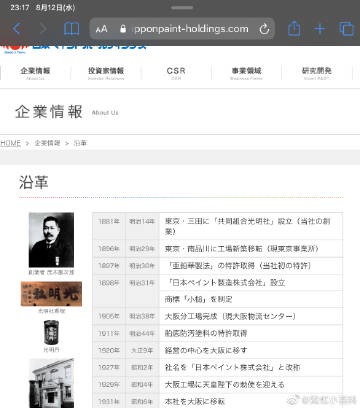Tap the padlock icon in address bar

click(123, 29)
